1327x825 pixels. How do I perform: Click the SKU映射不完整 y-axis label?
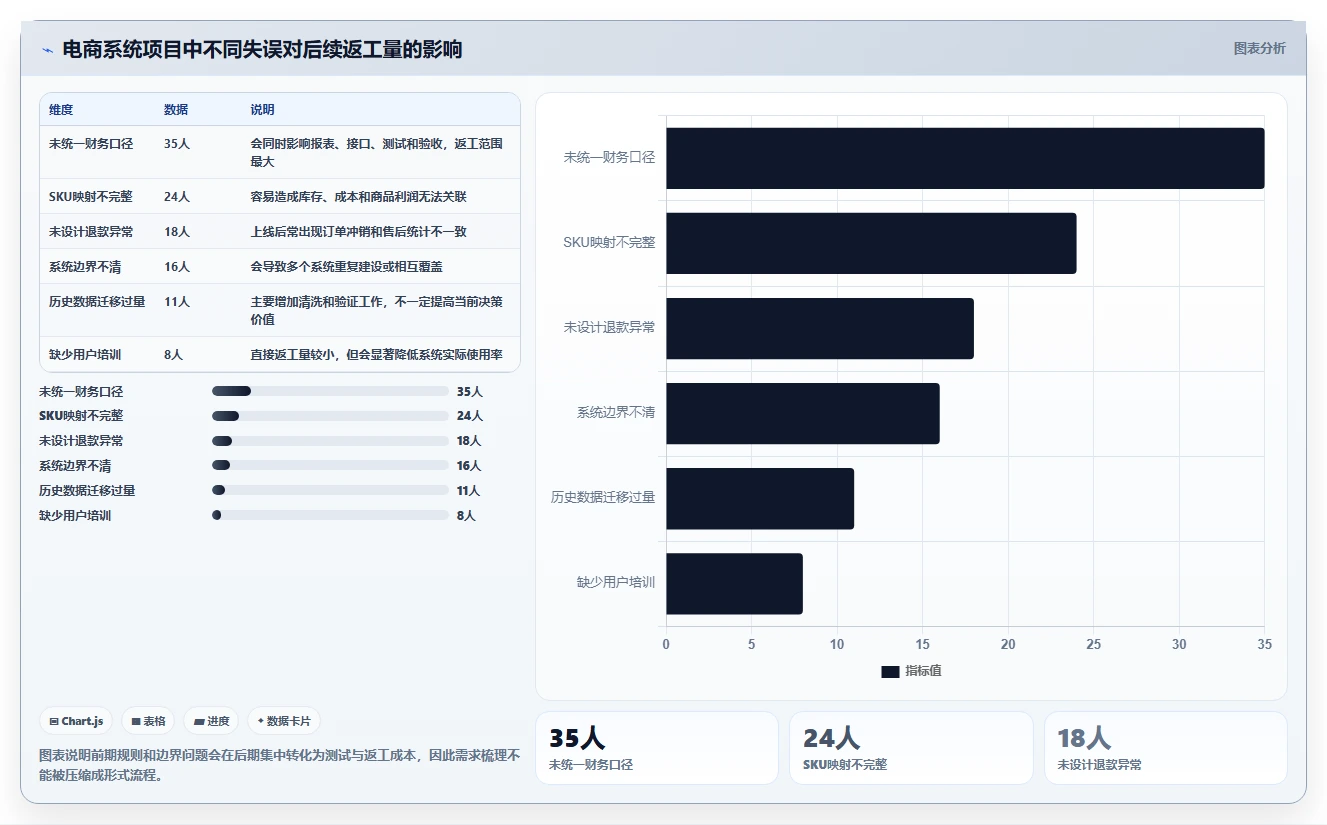(609, 243)
